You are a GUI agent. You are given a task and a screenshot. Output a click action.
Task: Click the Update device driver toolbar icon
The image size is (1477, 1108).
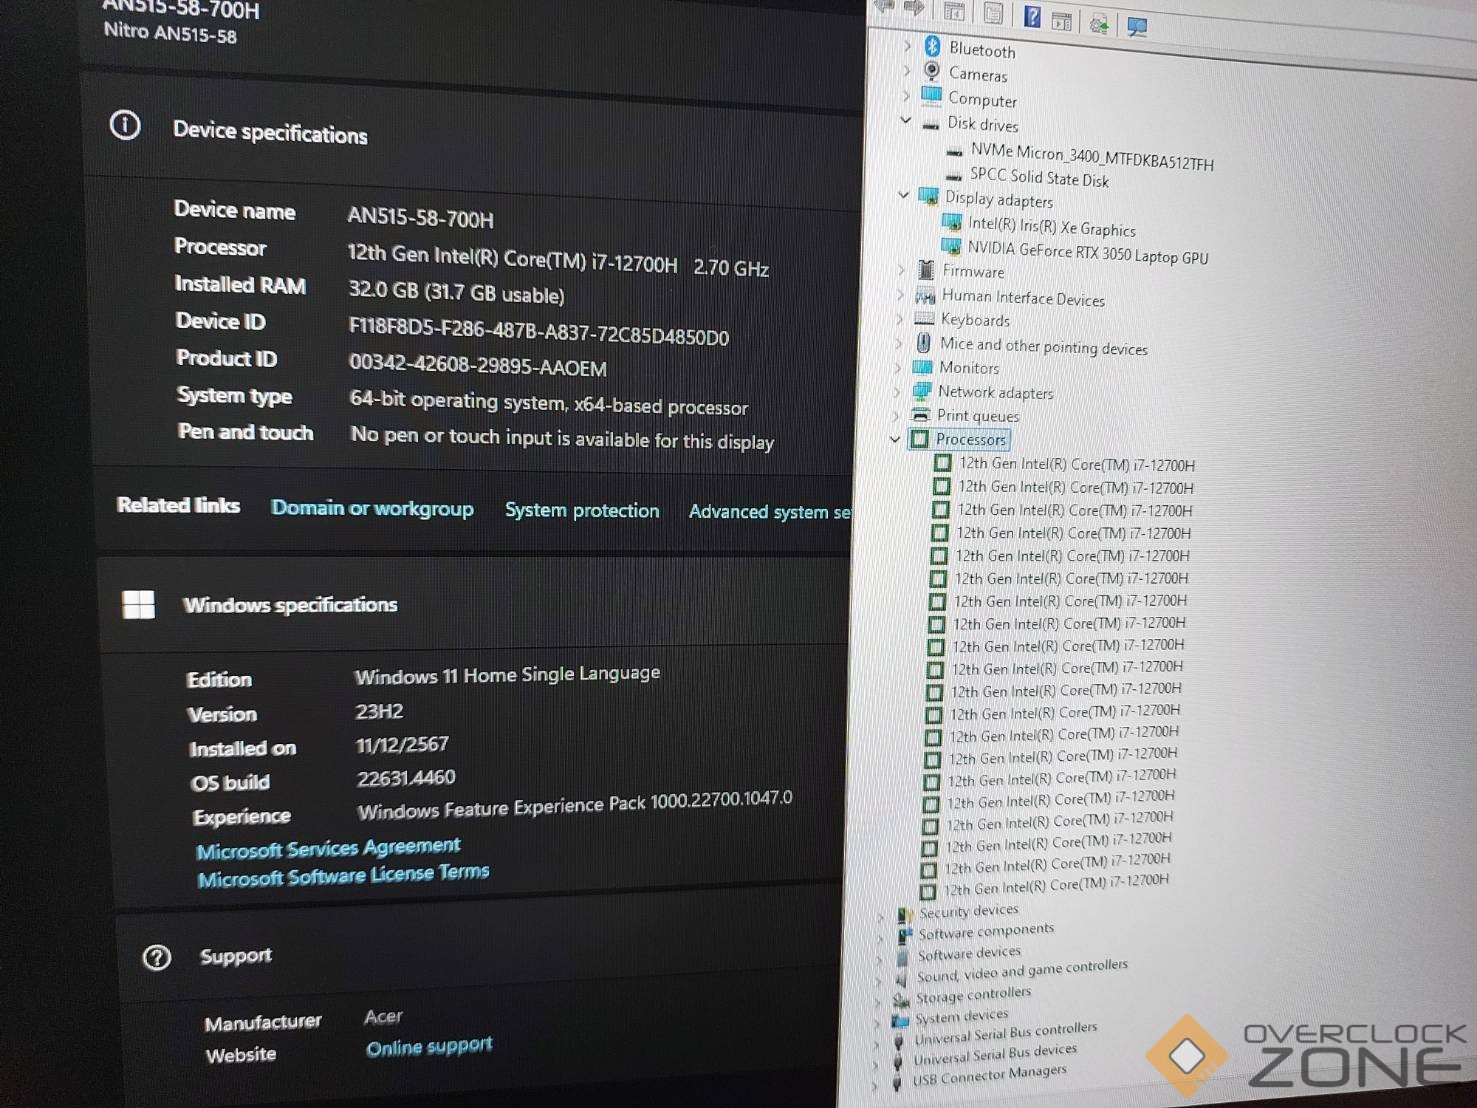pos(1099,24)
